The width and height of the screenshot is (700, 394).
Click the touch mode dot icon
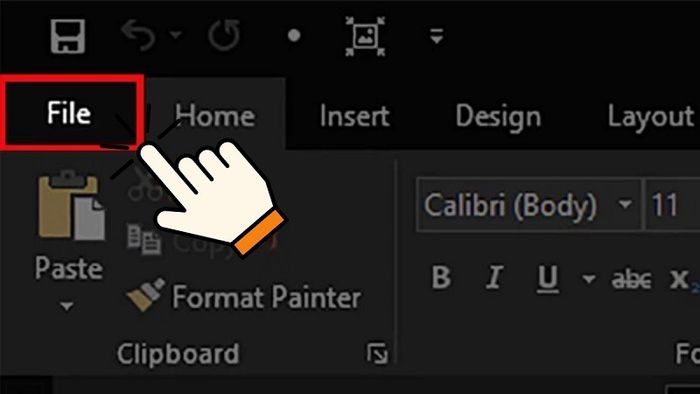tap(294, 35)
